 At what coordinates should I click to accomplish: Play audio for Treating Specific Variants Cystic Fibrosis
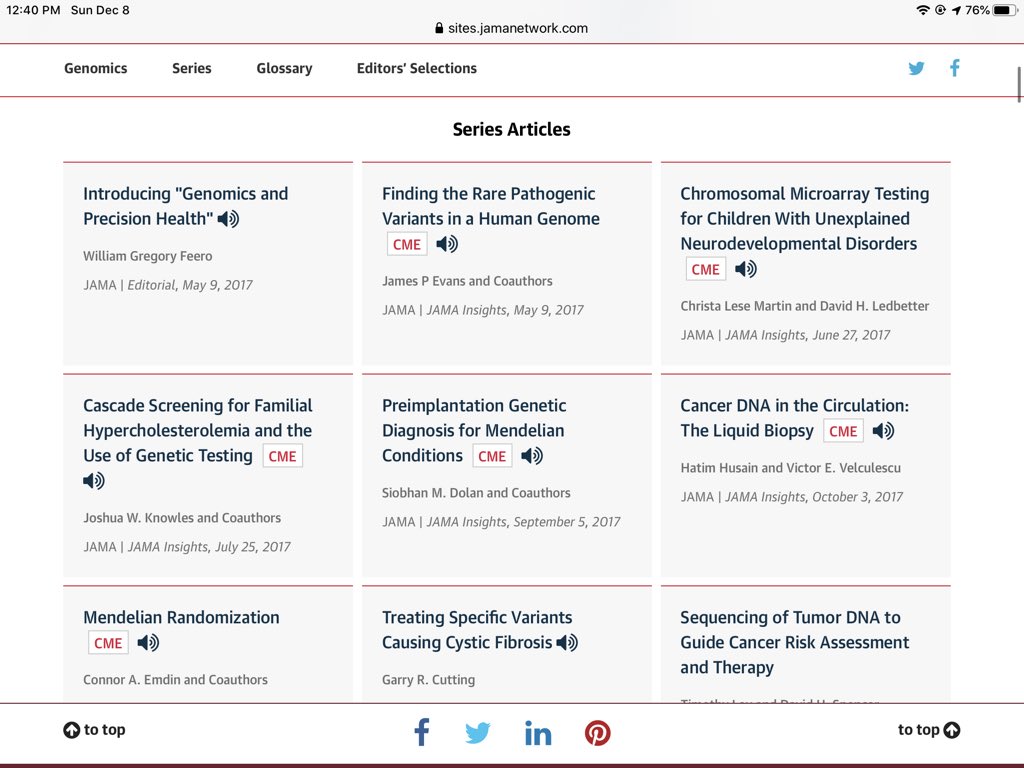(567, 643)
